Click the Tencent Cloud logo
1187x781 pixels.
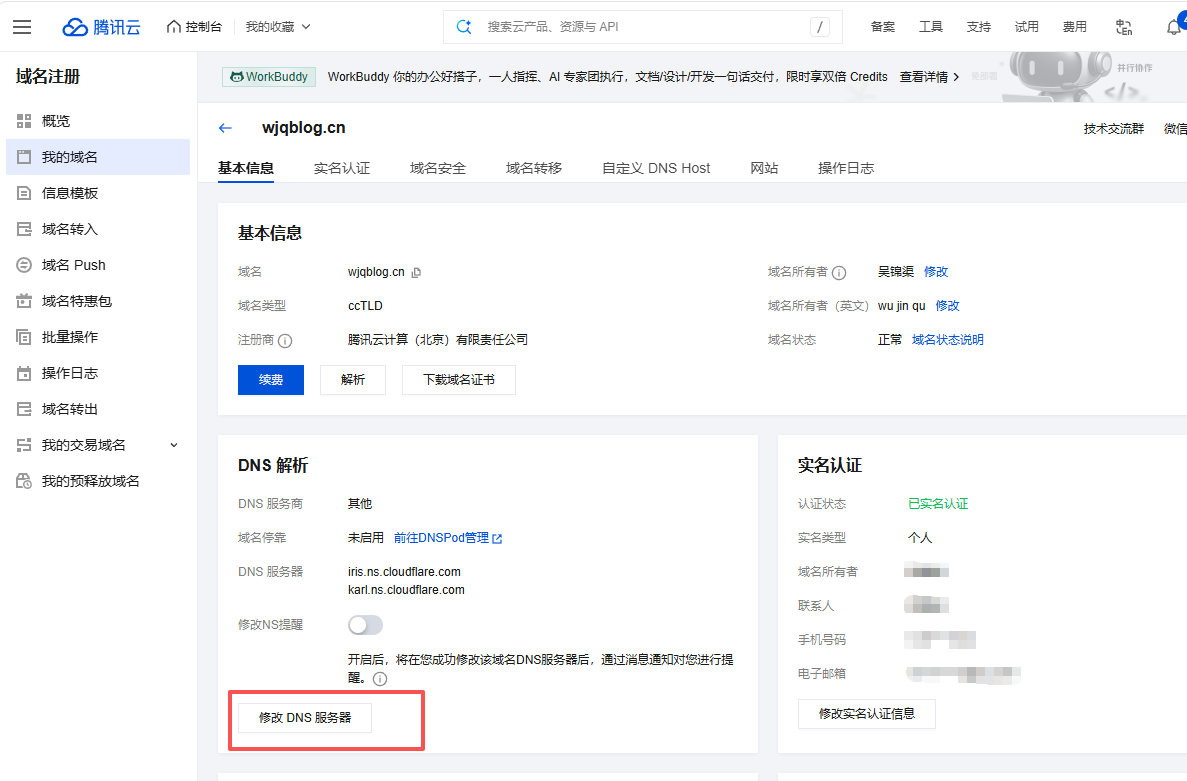[x=101, y=27]
